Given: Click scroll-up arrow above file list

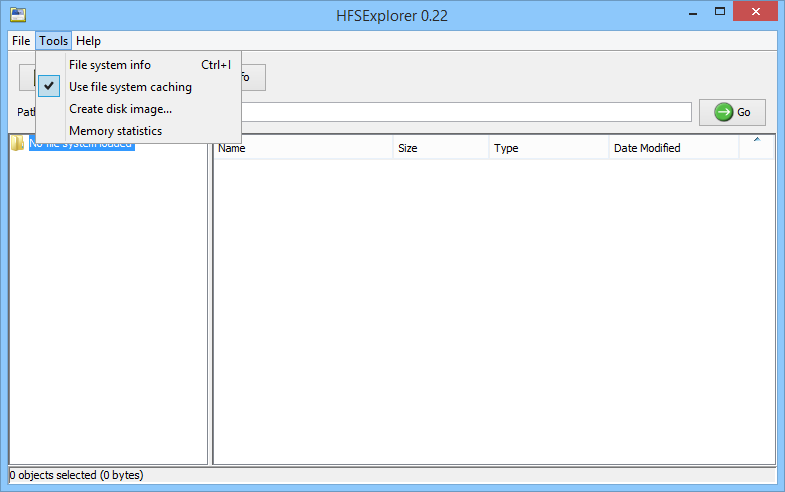Looking at the screenshot, I should [757, 140].
